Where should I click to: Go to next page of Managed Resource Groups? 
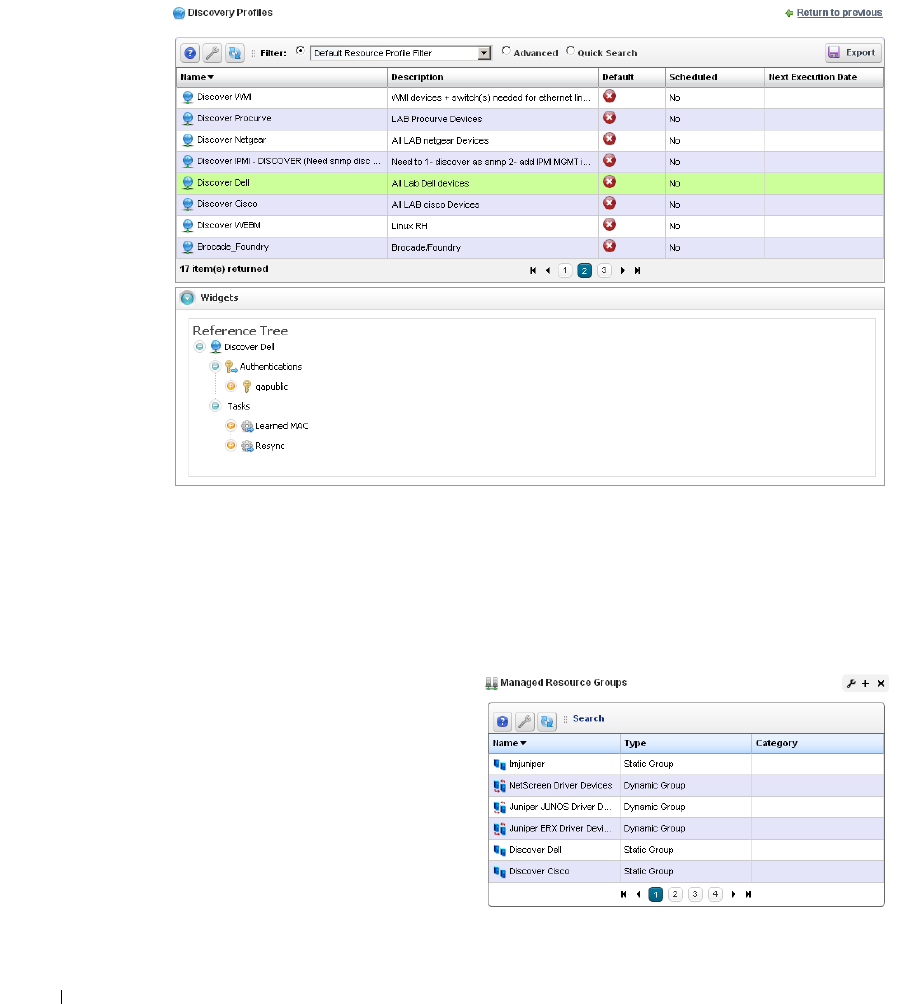[x=734, y=895]
